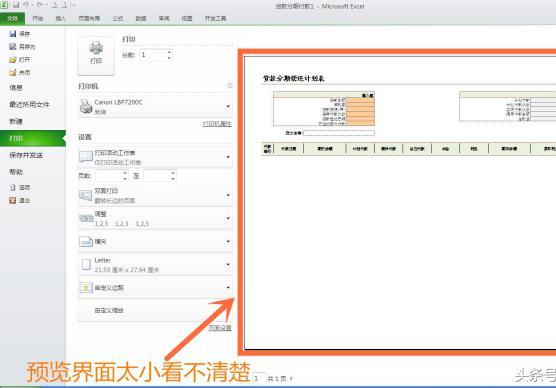Viewport: 556px width, 388px height.
Task: Open the 自定义缩放 custom scaling dropdown
Action: pyautogui.click(x=155, y=310)
